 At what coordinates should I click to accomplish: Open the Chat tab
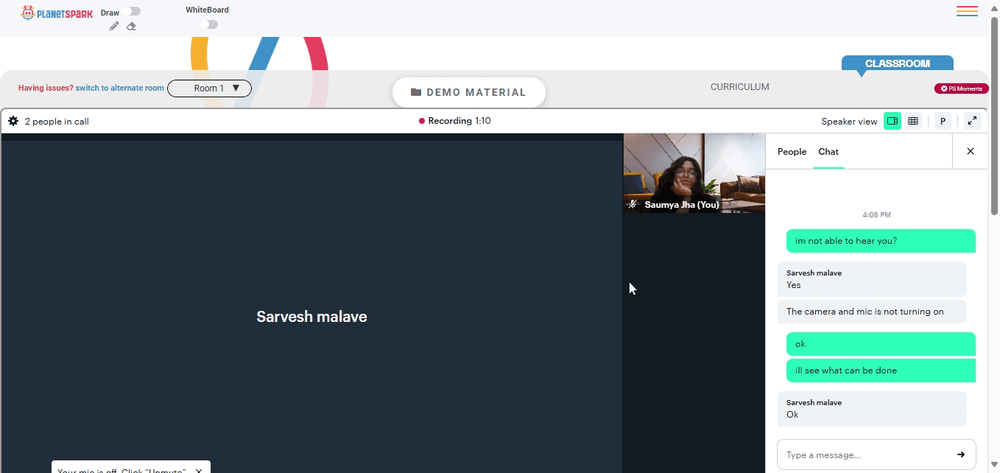click(x=828, y=152)
